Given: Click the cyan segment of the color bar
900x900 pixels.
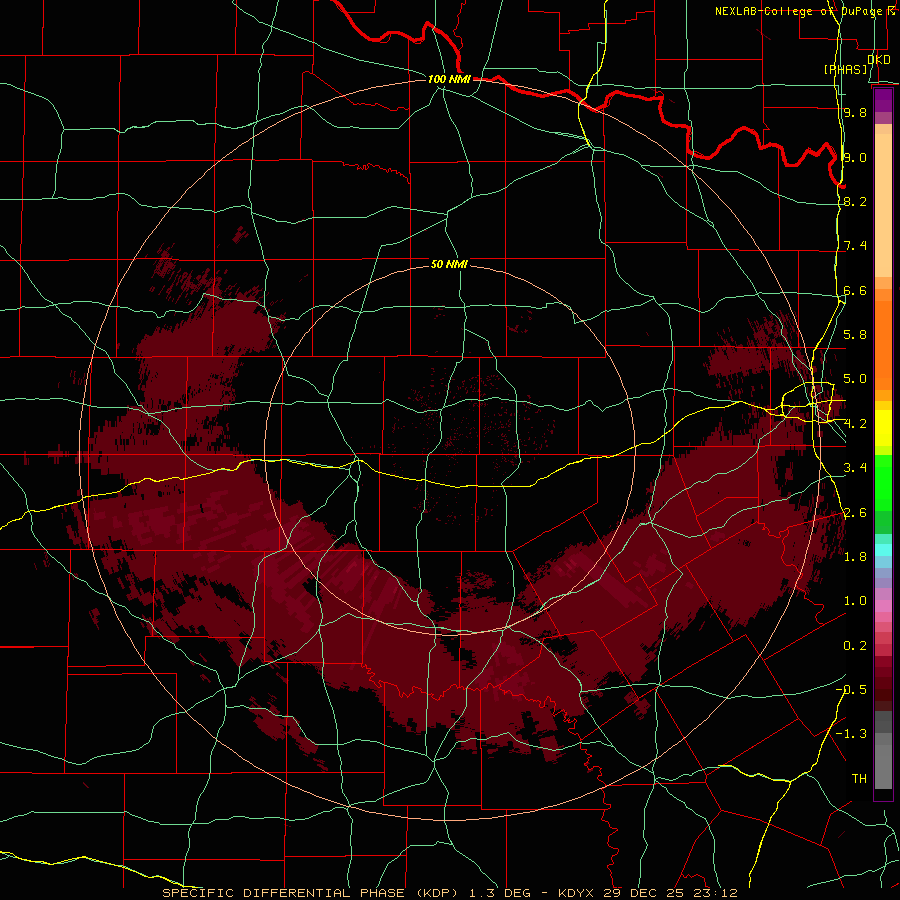Looking at the screenshot, I should tap(883, 550).
